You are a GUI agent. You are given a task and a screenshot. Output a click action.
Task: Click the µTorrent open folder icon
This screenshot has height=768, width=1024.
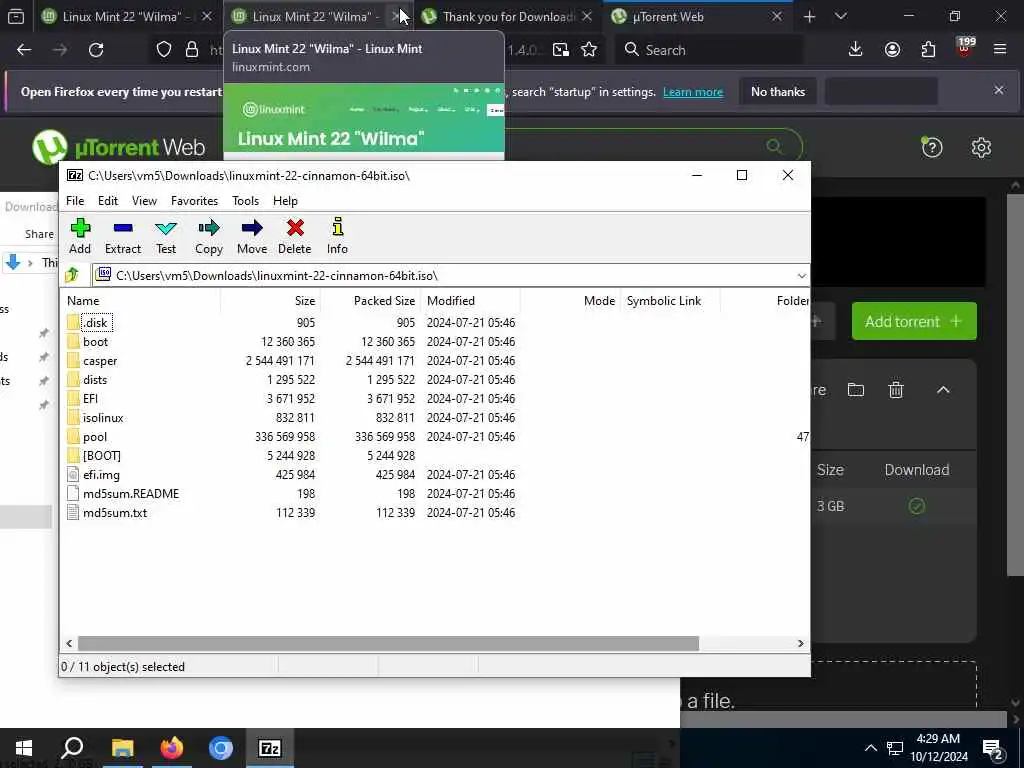[856, 390]
